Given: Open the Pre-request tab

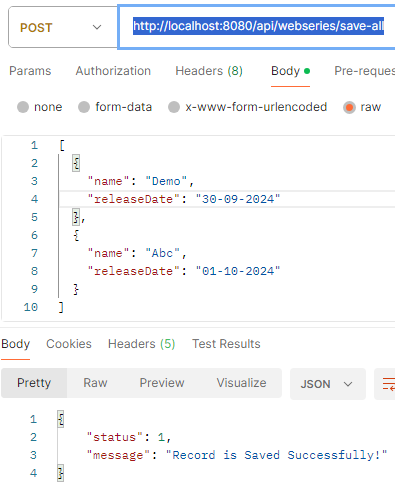Looking at the screenshot, I should tap(364, 71).
